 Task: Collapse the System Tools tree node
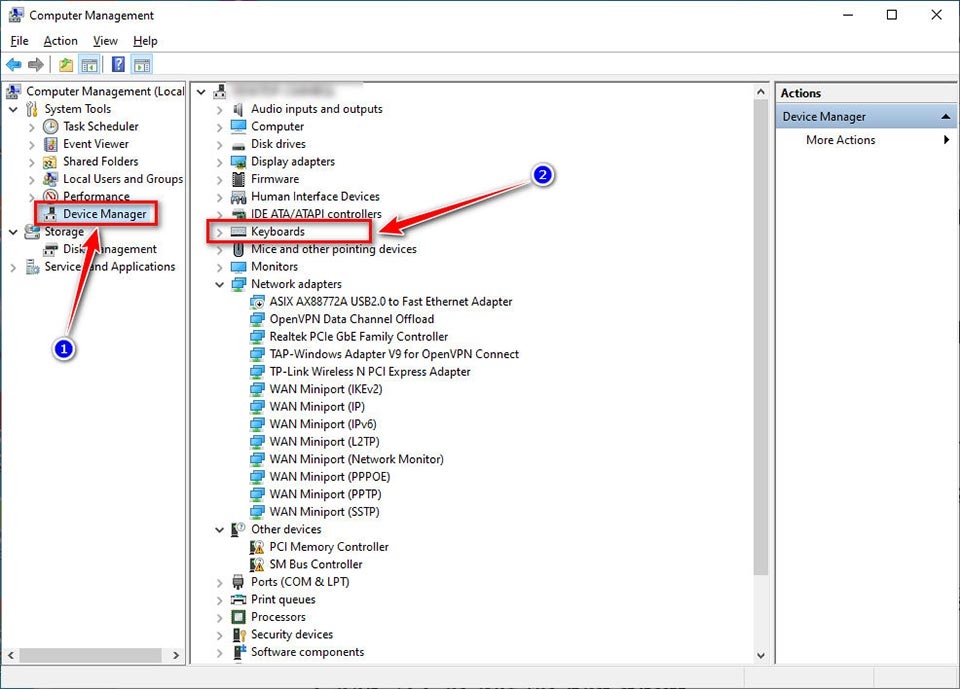pos(13,110)
